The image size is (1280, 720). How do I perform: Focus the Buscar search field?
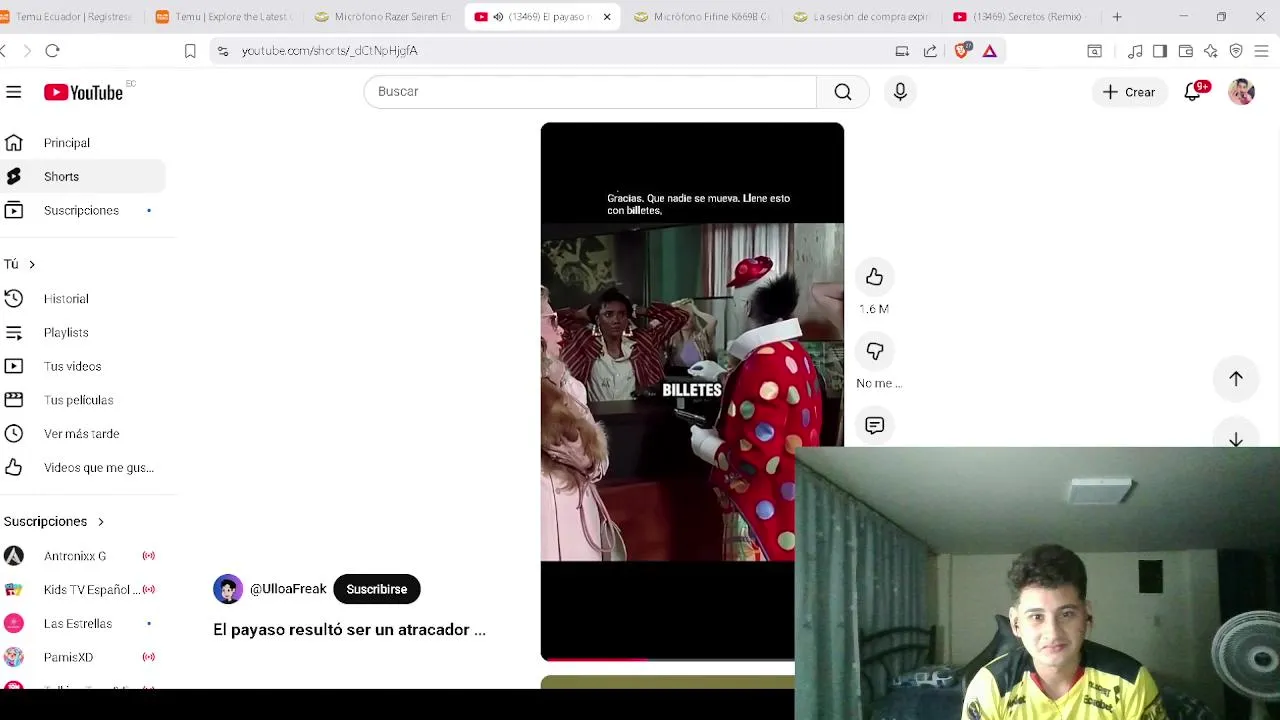click(590, 92)
